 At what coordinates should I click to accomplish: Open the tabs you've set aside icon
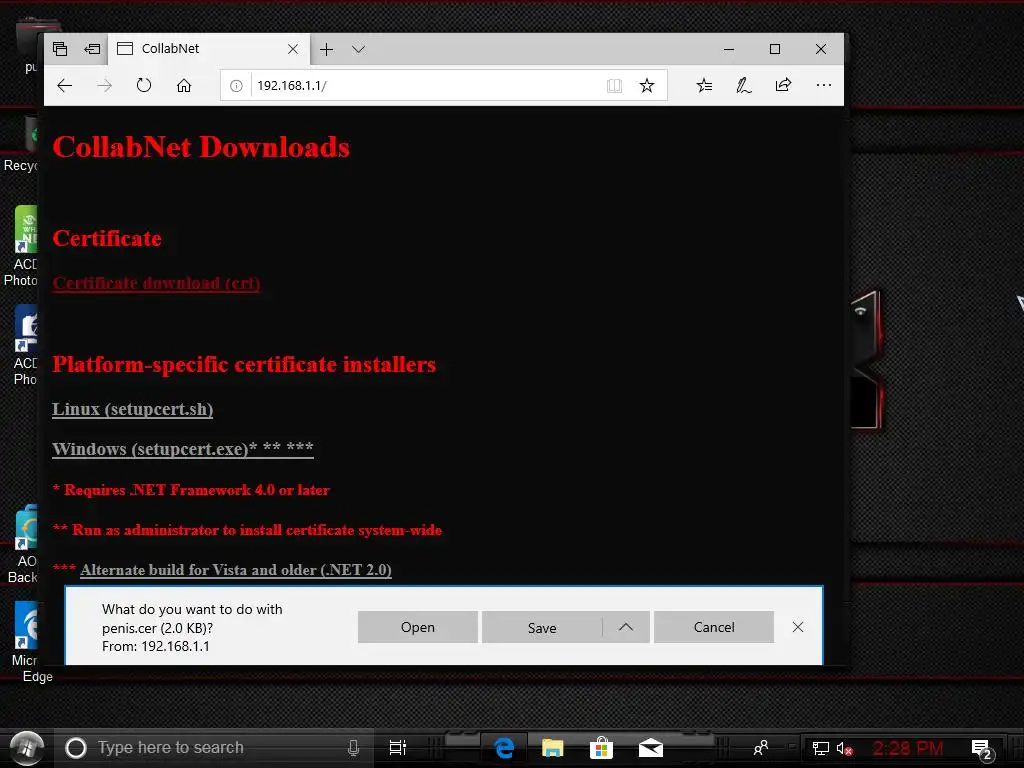(60, 49)
